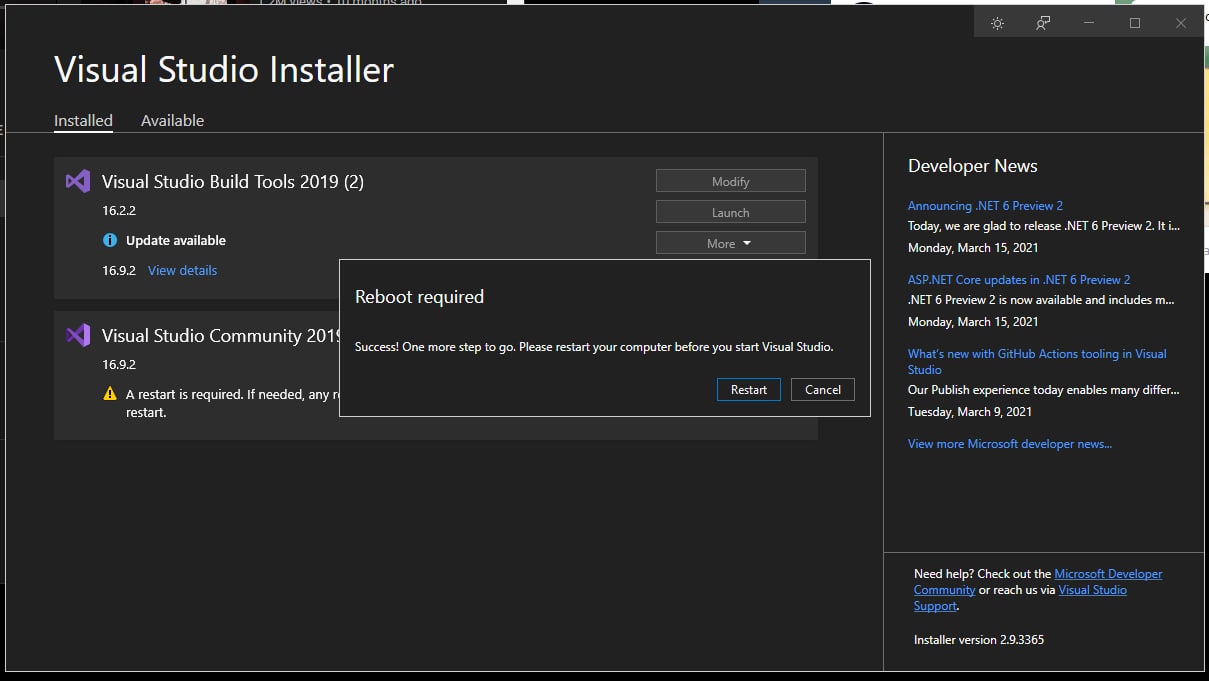Click the blue info icon beside Update available
The height and width of the screenshot is (681, 1209).
point(110,240)
